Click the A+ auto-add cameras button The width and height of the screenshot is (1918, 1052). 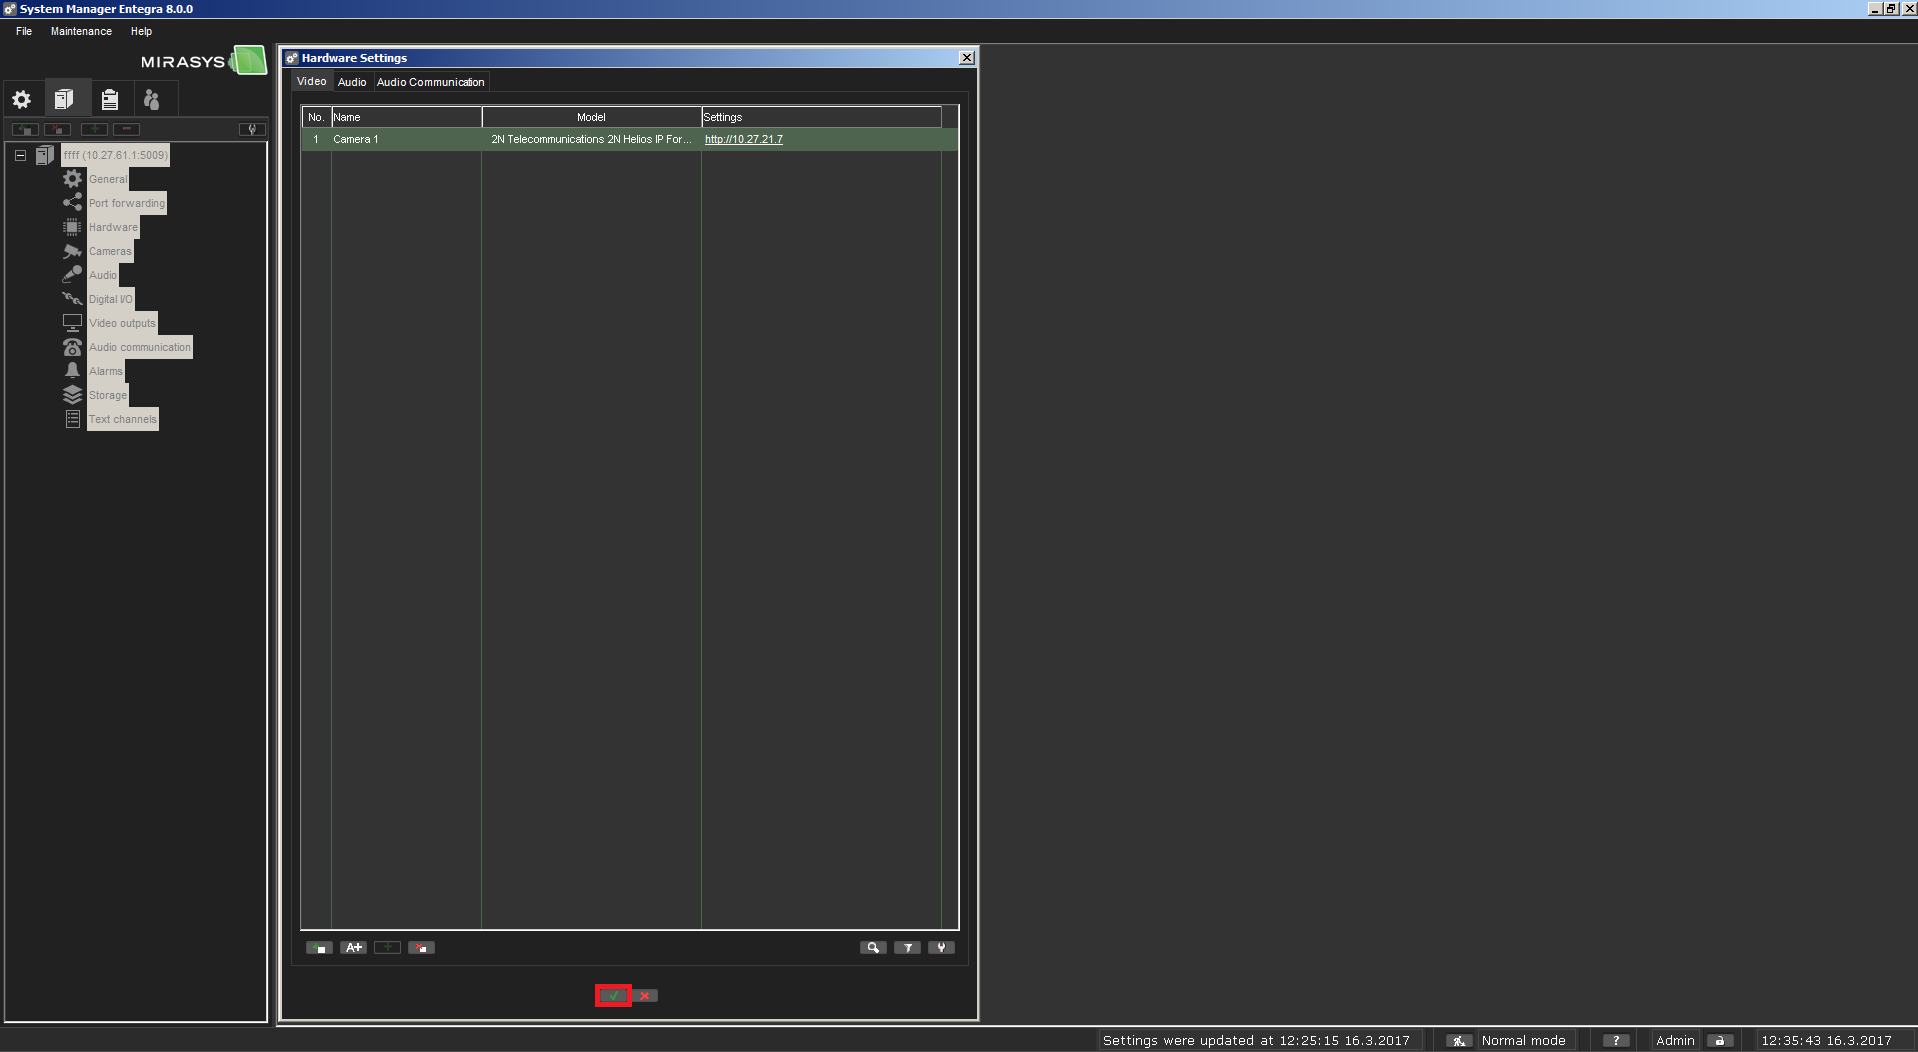point(353,947)
